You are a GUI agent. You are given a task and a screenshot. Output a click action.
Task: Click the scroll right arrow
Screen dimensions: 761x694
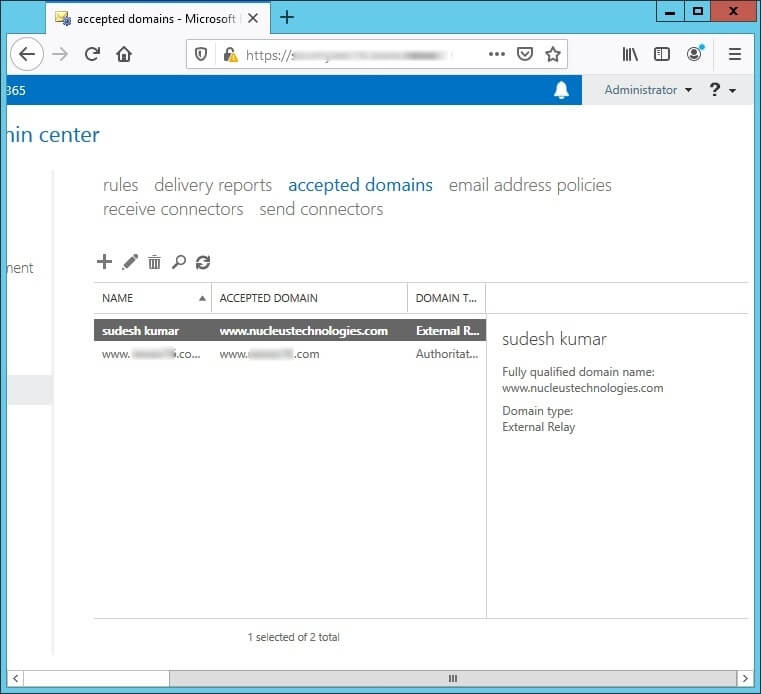(745, 678)
